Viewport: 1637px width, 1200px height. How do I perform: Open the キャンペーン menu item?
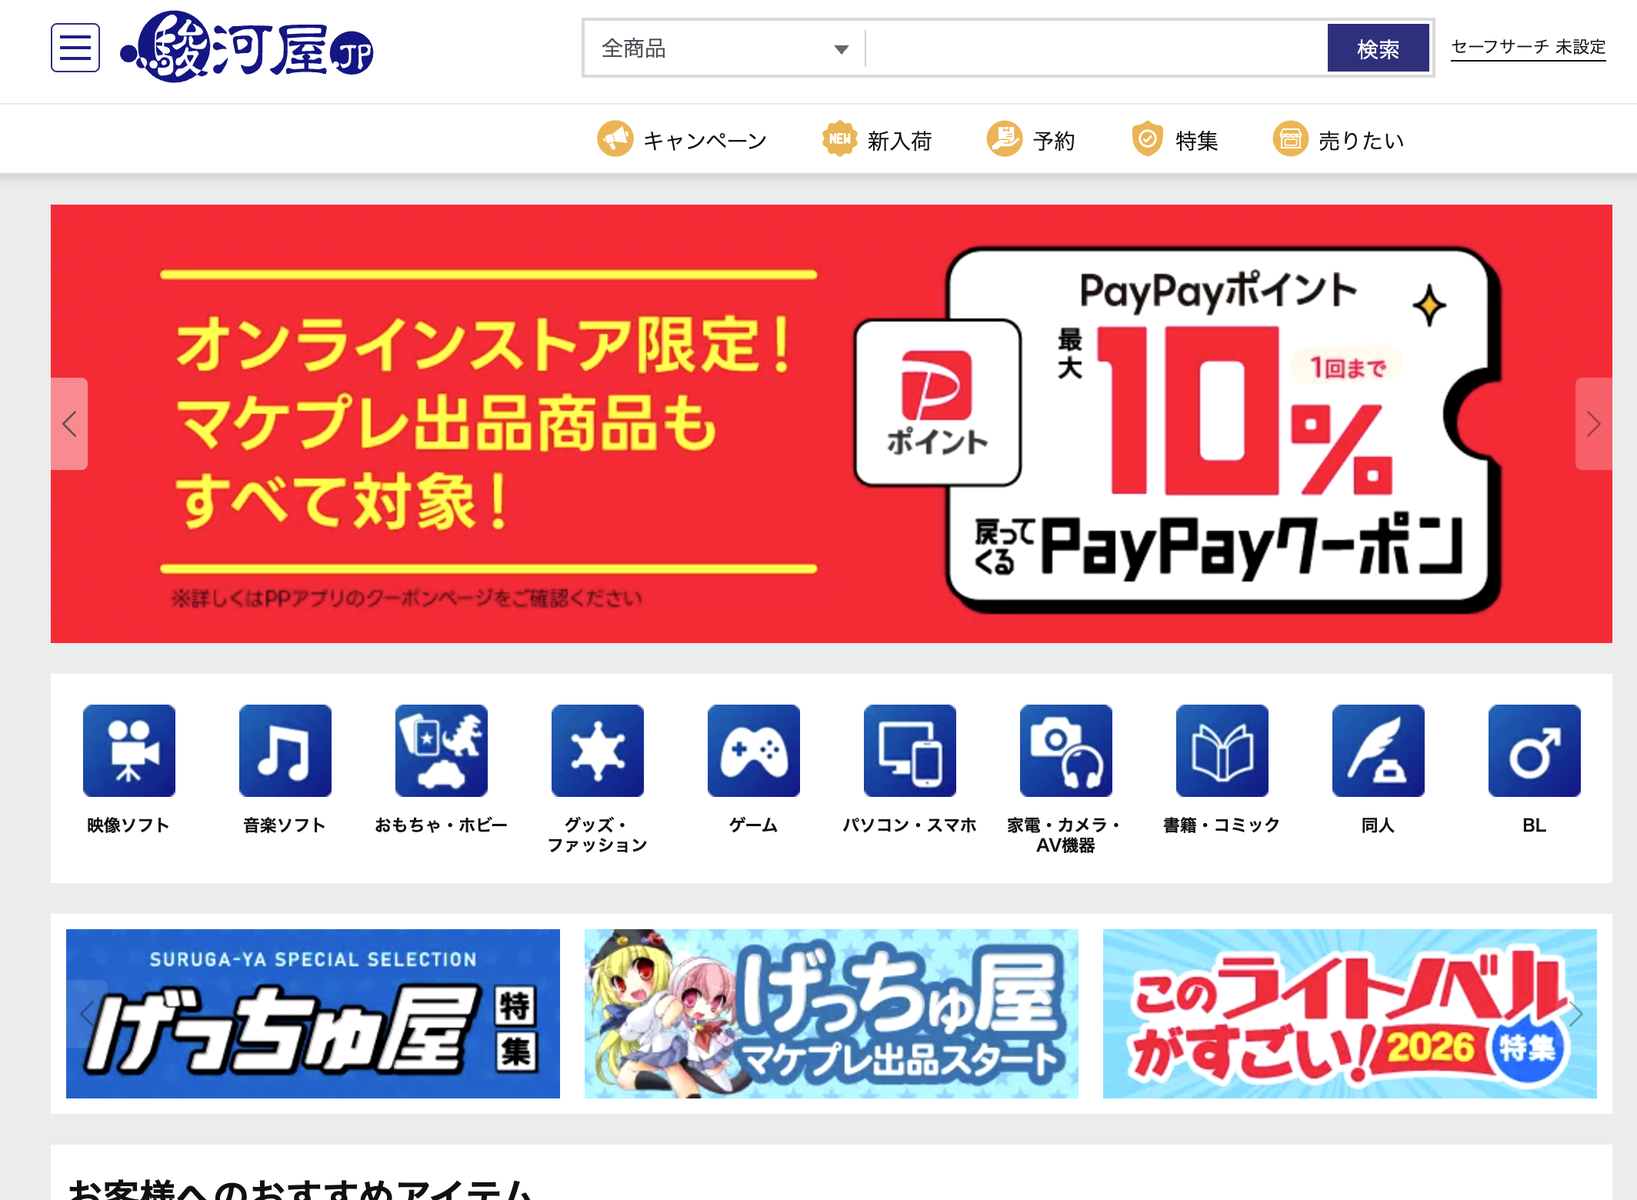pyautogui.click(x=682, y=139)
